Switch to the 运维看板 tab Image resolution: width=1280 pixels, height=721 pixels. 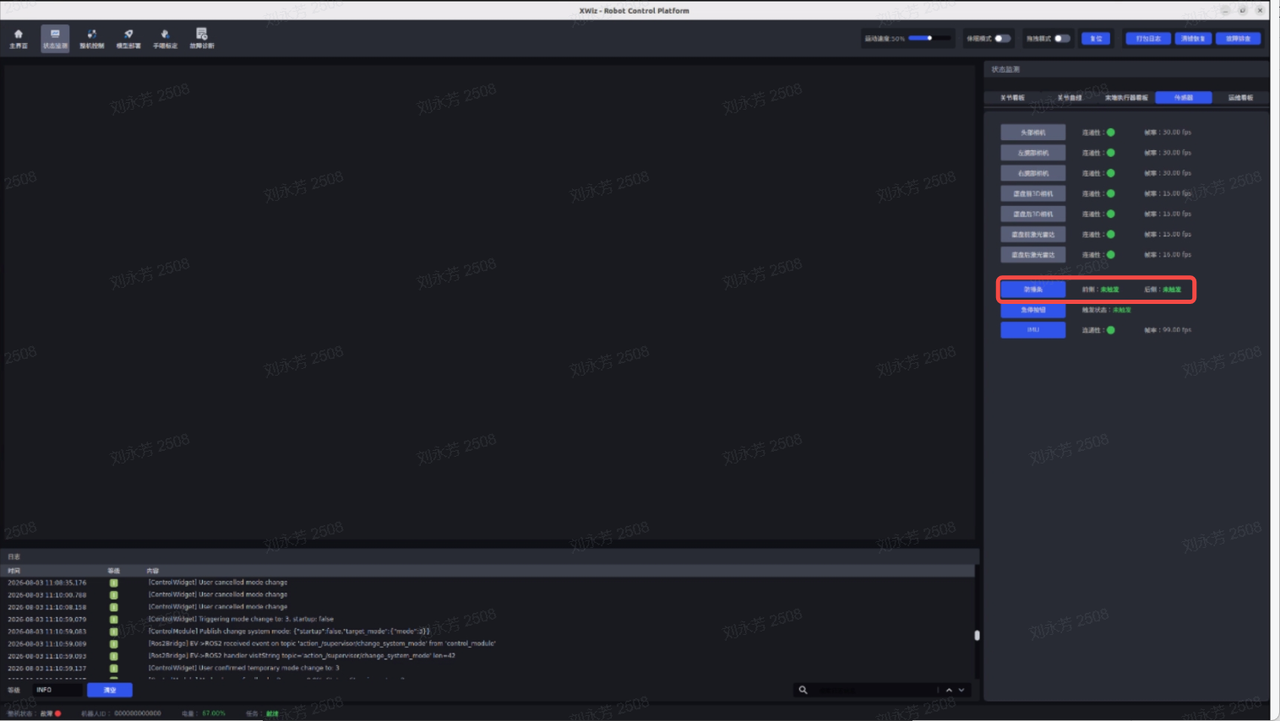tap(1240, 98)
